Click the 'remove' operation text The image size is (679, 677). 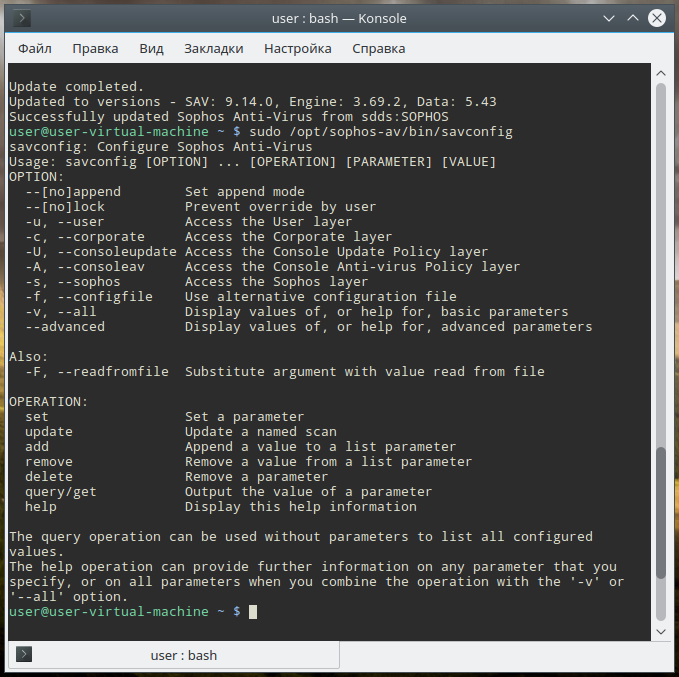pyautogui.click(x=49, y=462)
